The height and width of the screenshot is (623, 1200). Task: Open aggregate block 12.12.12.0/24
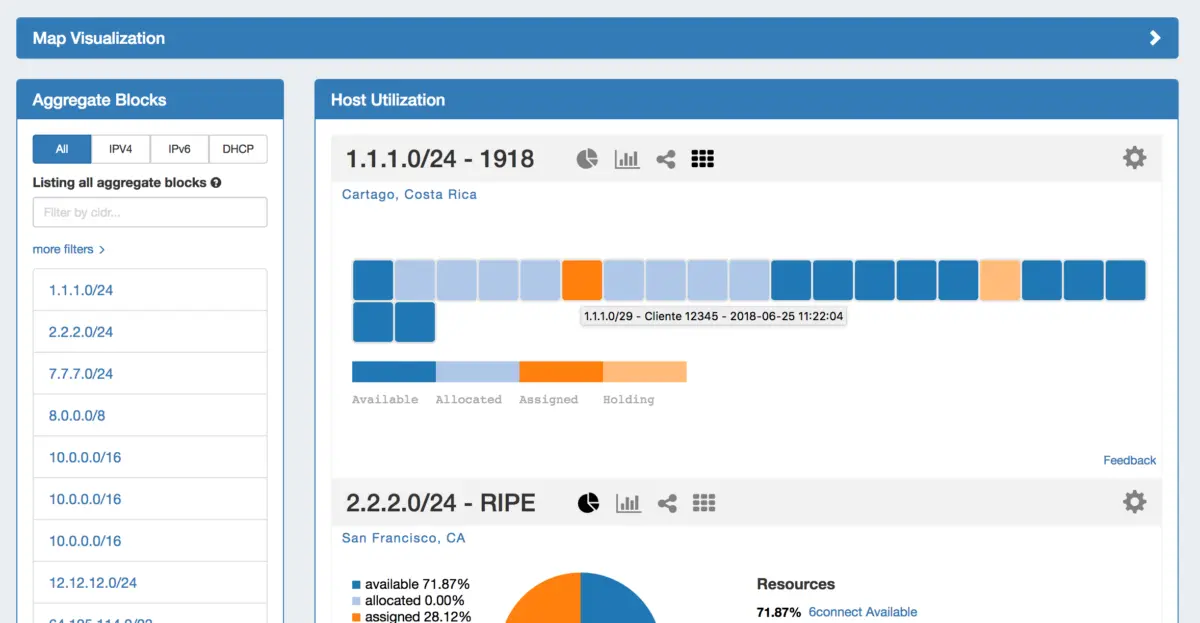coord(150,582)
